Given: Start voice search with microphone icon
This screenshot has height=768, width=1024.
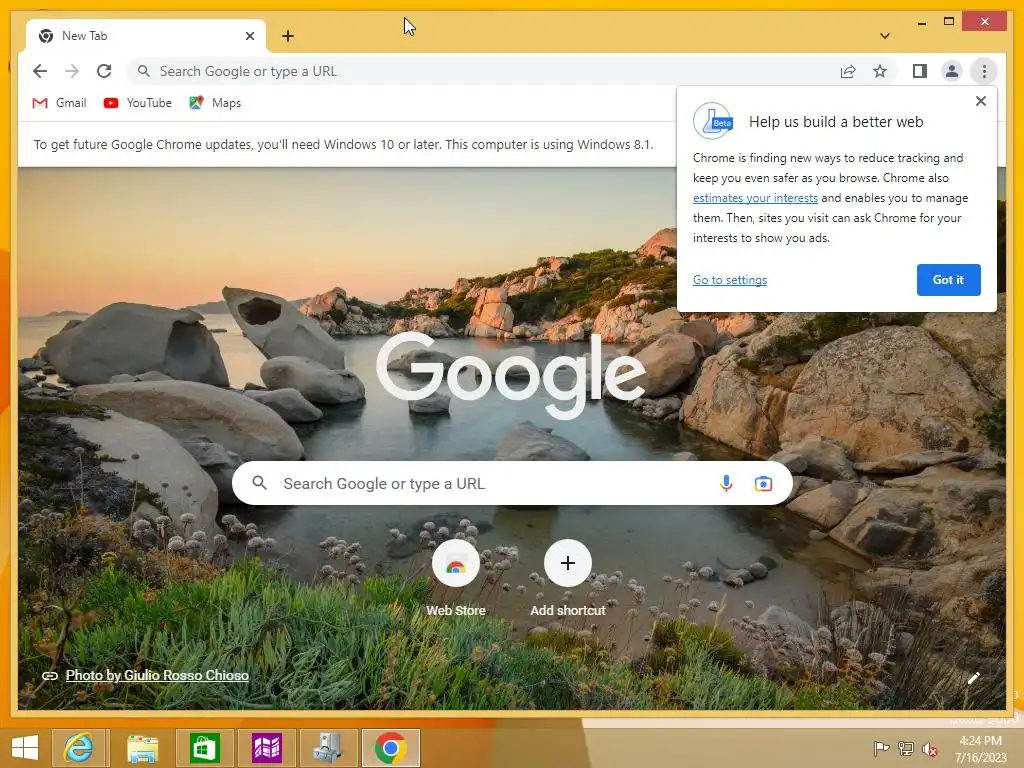Looking at the screenshot, I should point(726,483).
